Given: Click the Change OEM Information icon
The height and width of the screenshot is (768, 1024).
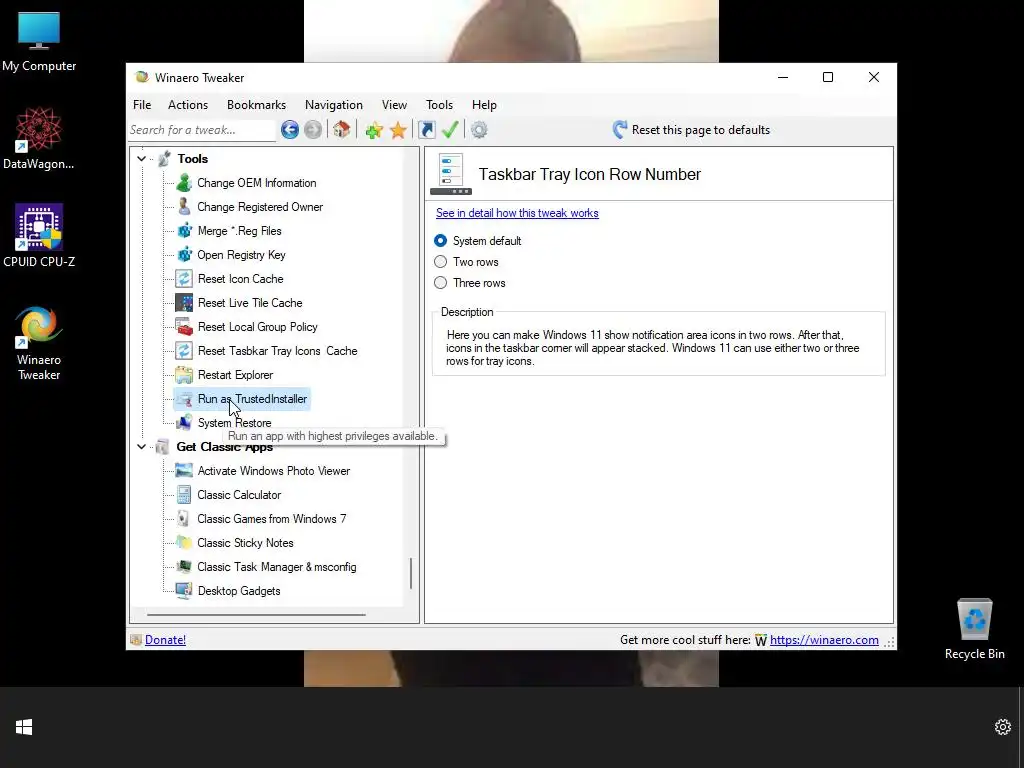Looking at the screenshot, I should (184, 183).
